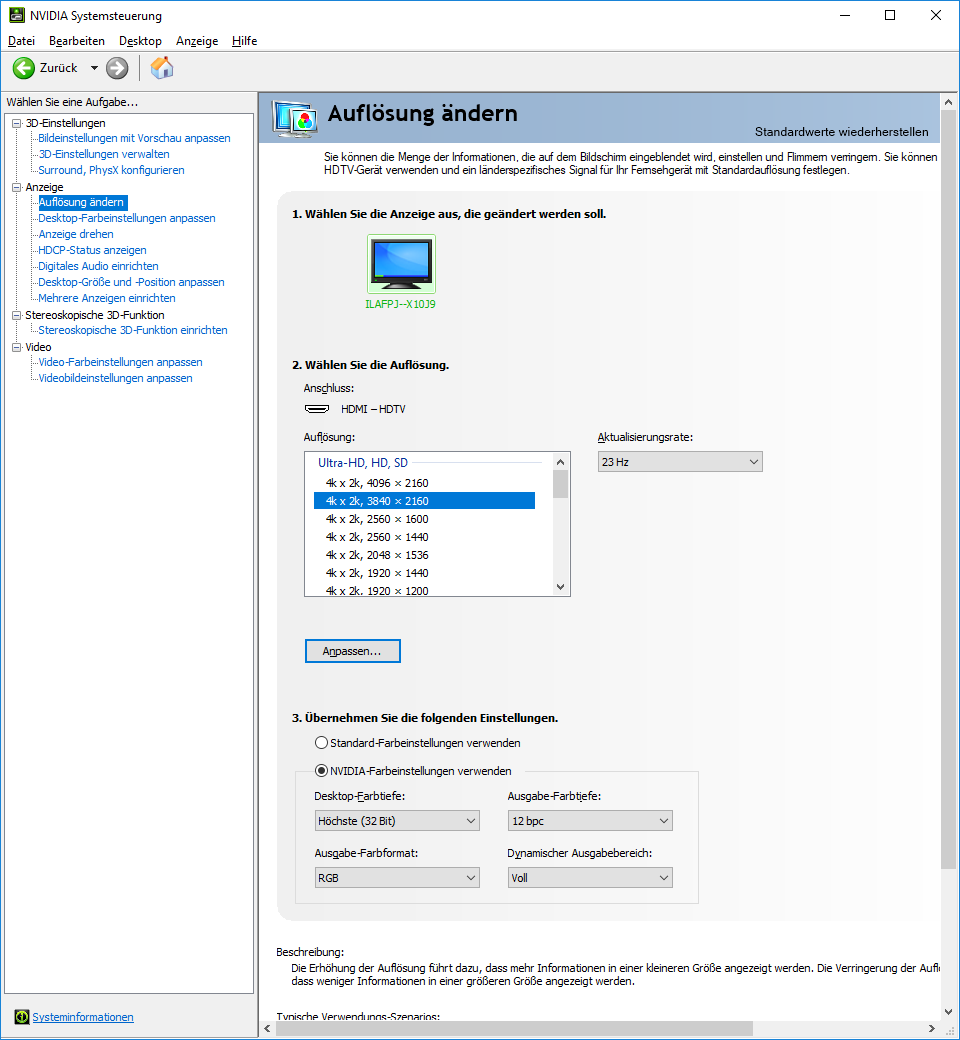Click the main panel scroll-up arrow
Image resolution: width=960 pixels, height=1040 pixels.
[949, 102]
